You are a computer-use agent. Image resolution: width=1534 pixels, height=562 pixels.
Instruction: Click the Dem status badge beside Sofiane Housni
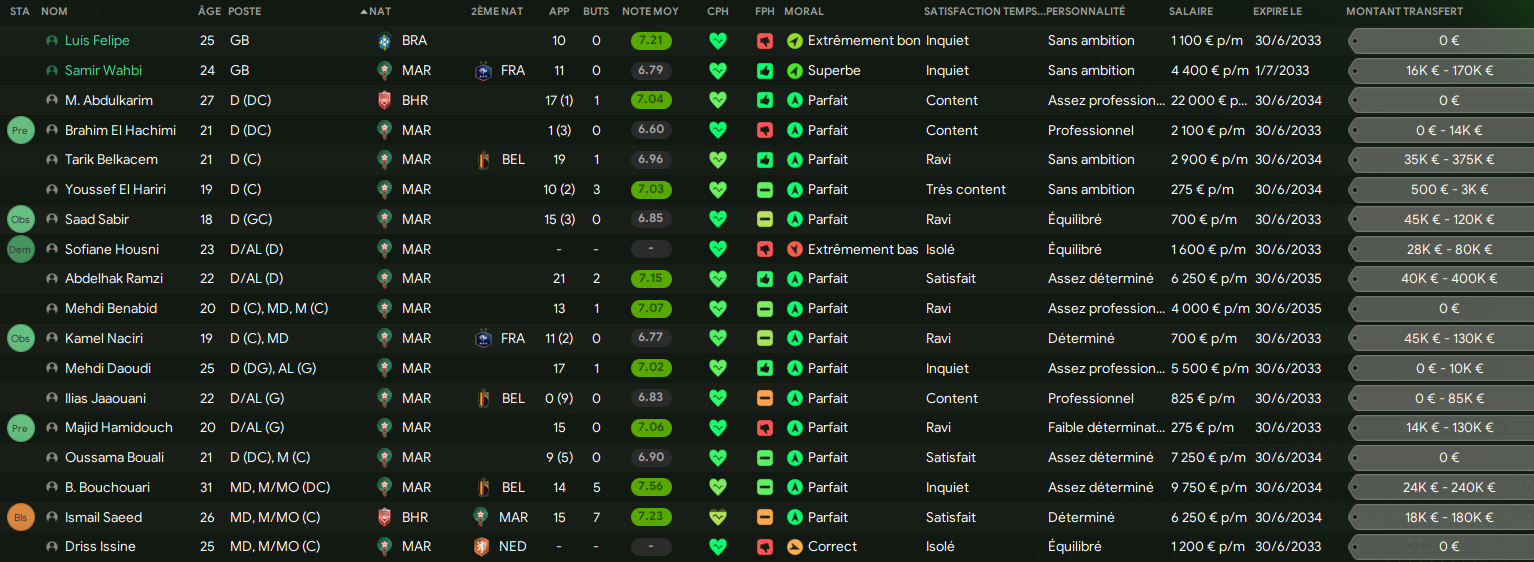pyautogui.click(x=20, y=249)
